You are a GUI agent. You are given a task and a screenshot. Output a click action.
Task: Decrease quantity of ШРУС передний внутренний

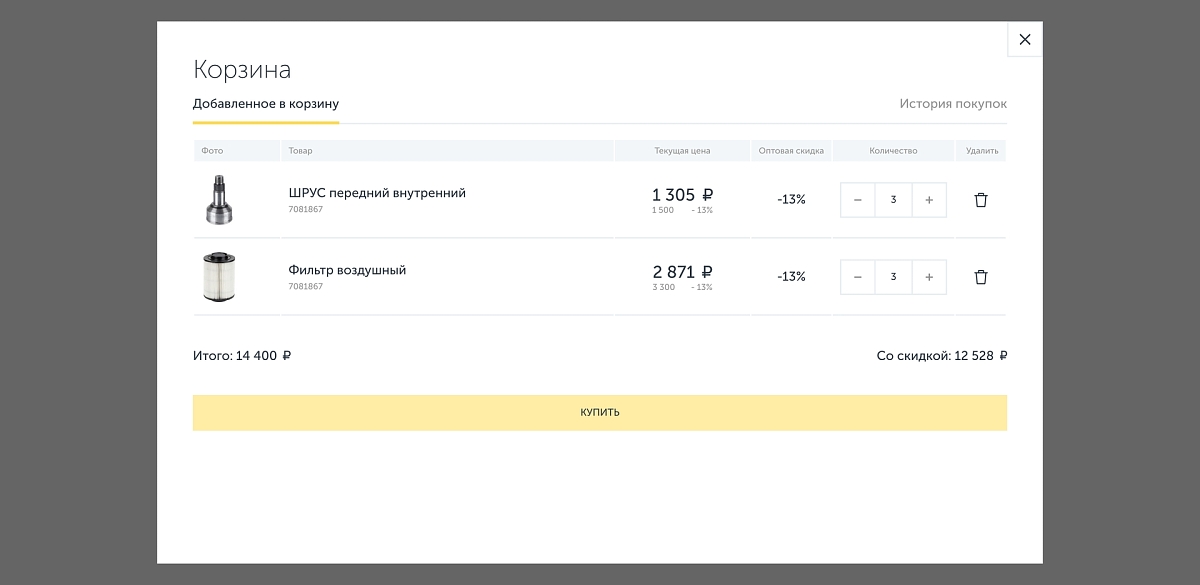tap(858, 200)
